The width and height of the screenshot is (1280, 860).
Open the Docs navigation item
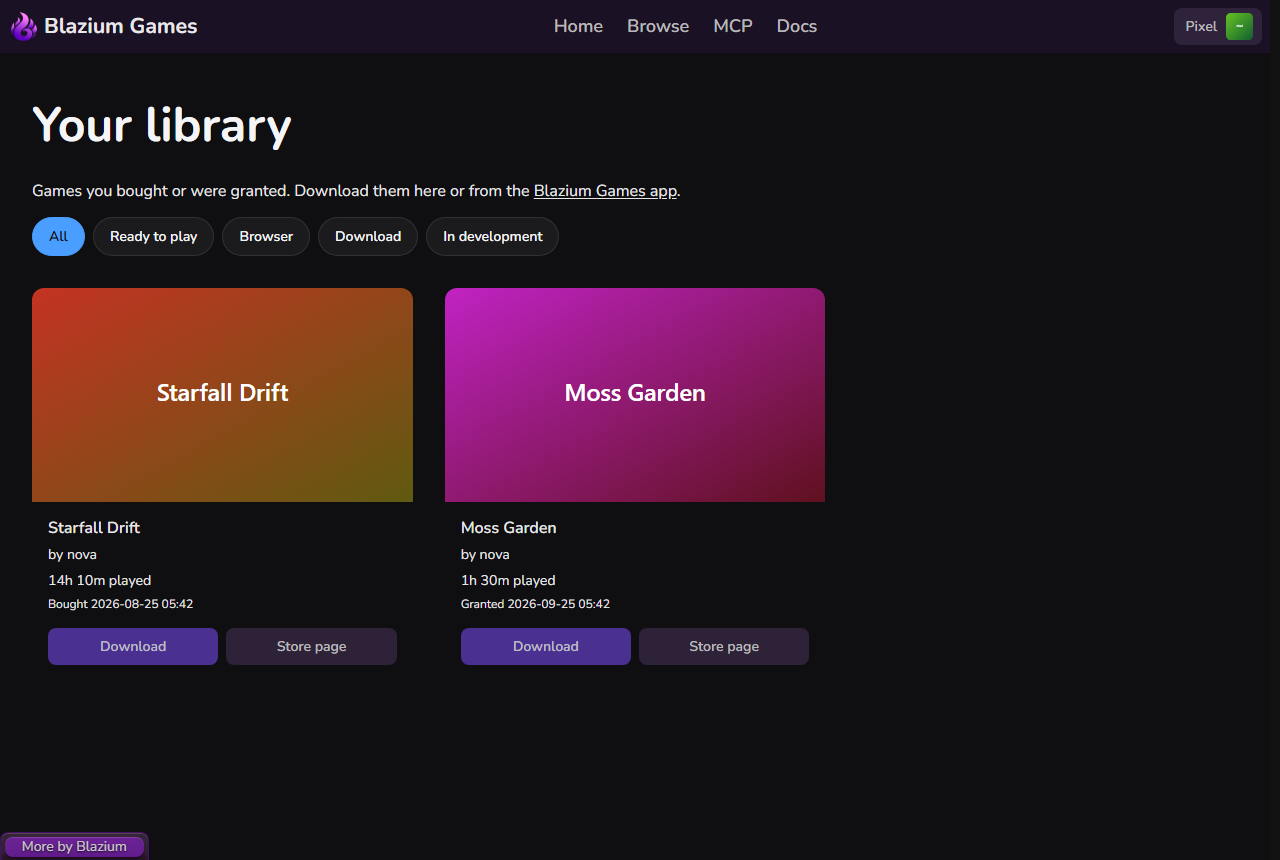pyautogui.click(x=797, y=26)
